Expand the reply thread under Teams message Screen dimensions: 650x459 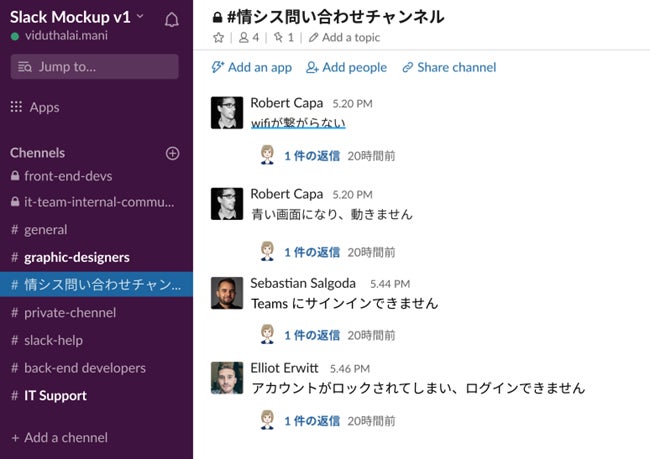312,335
